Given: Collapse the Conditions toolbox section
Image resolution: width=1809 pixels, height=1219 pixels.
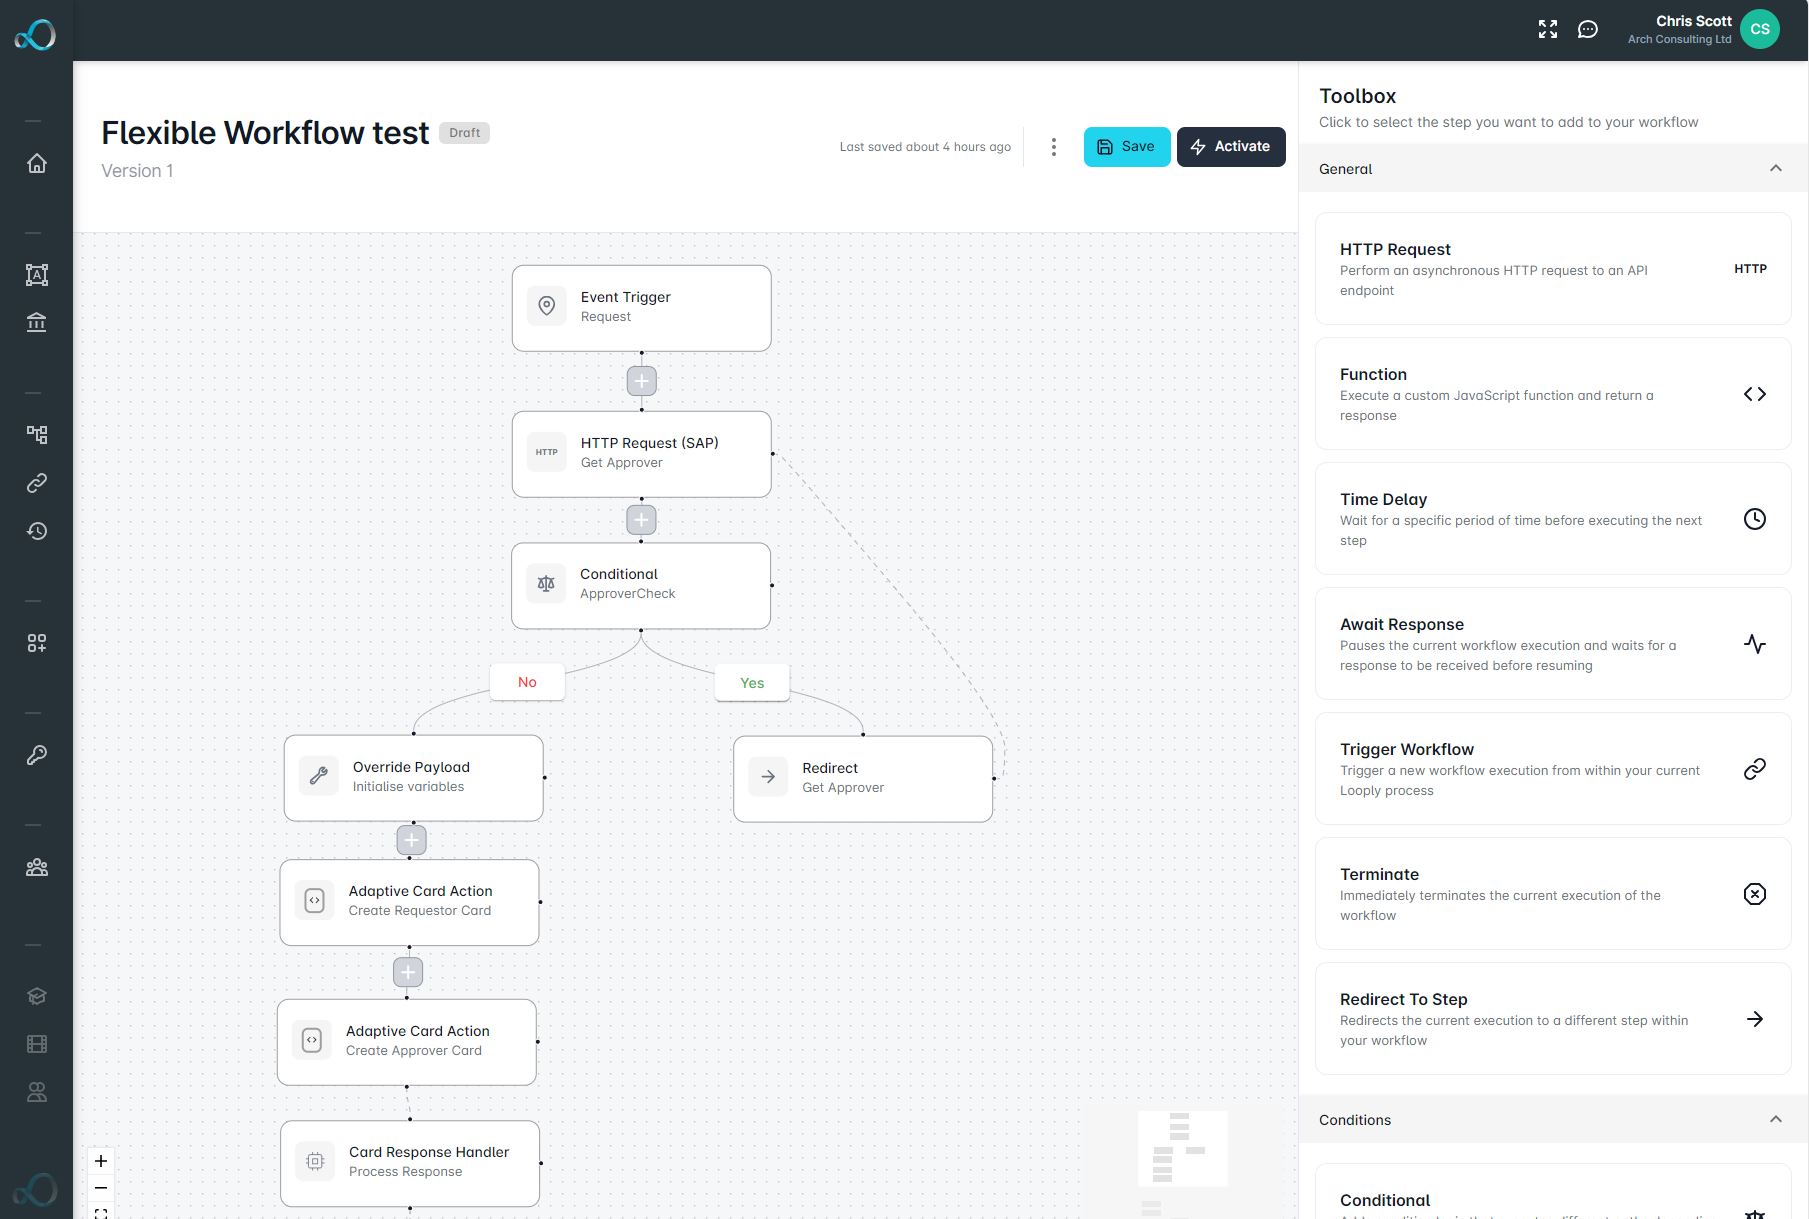Looking at the screenshot, I should 1776,1119.
